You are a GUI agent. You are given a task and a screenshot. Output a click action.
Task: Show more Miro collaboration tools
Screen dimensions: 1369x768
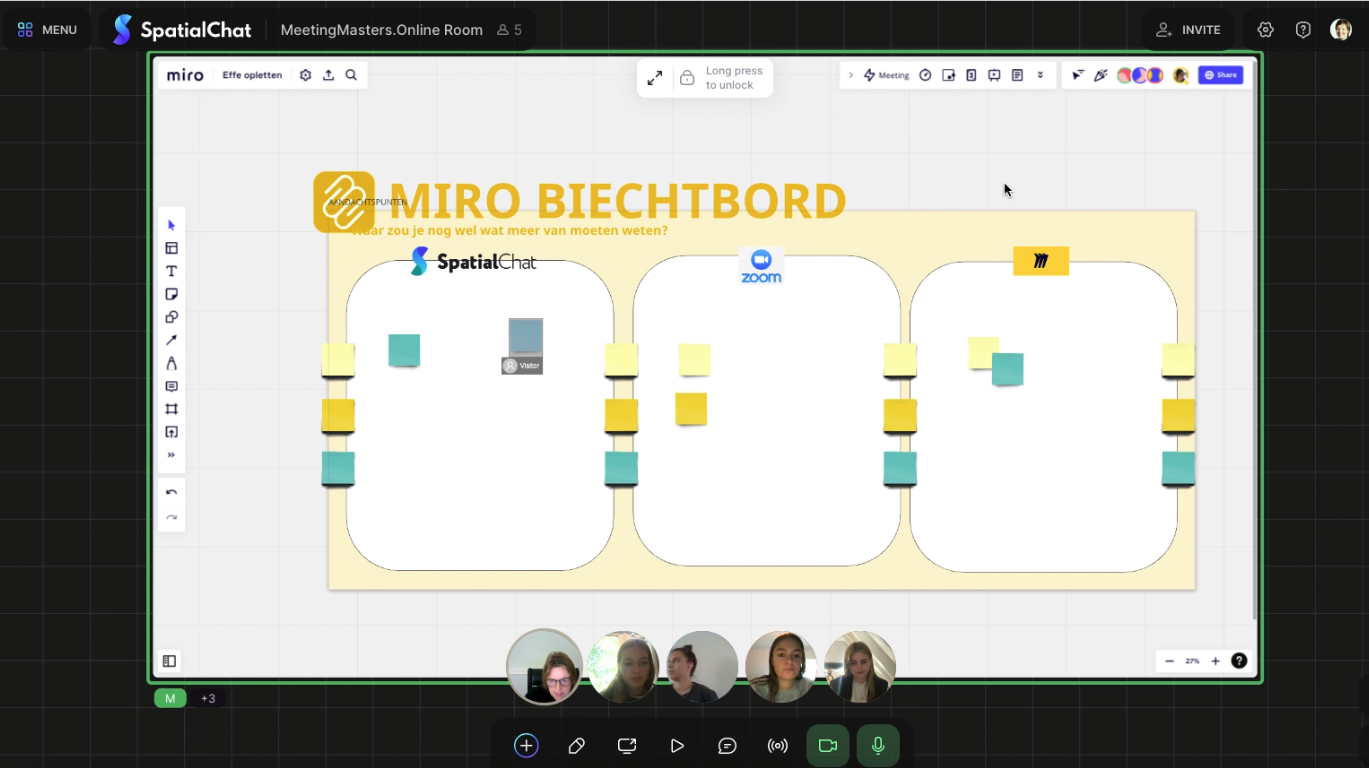coord(1040,75)
